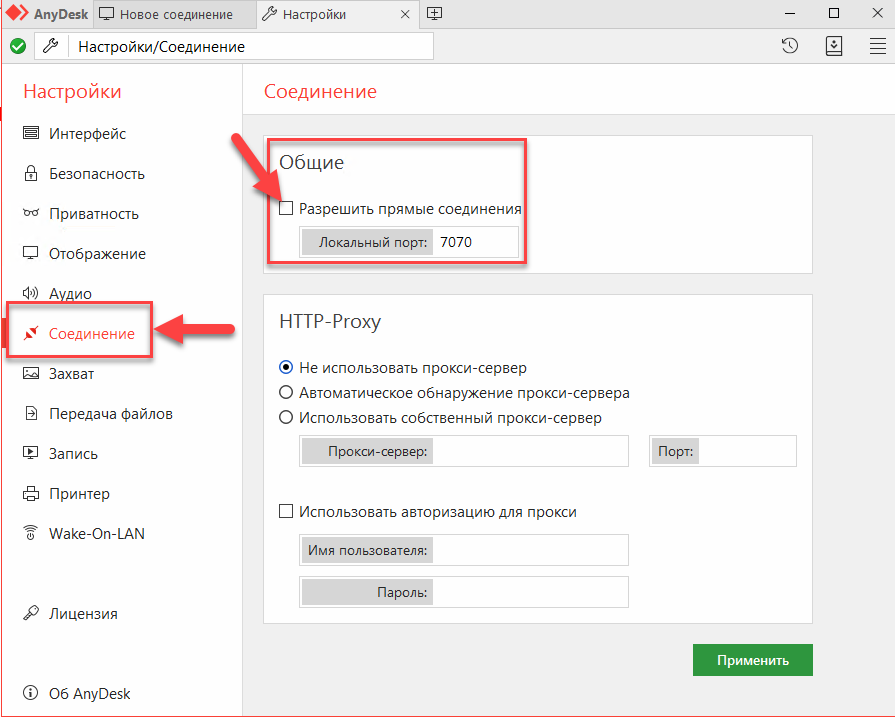
Task: Select Использовать собственный прокси-сервер option
Action: click(286, 417)
